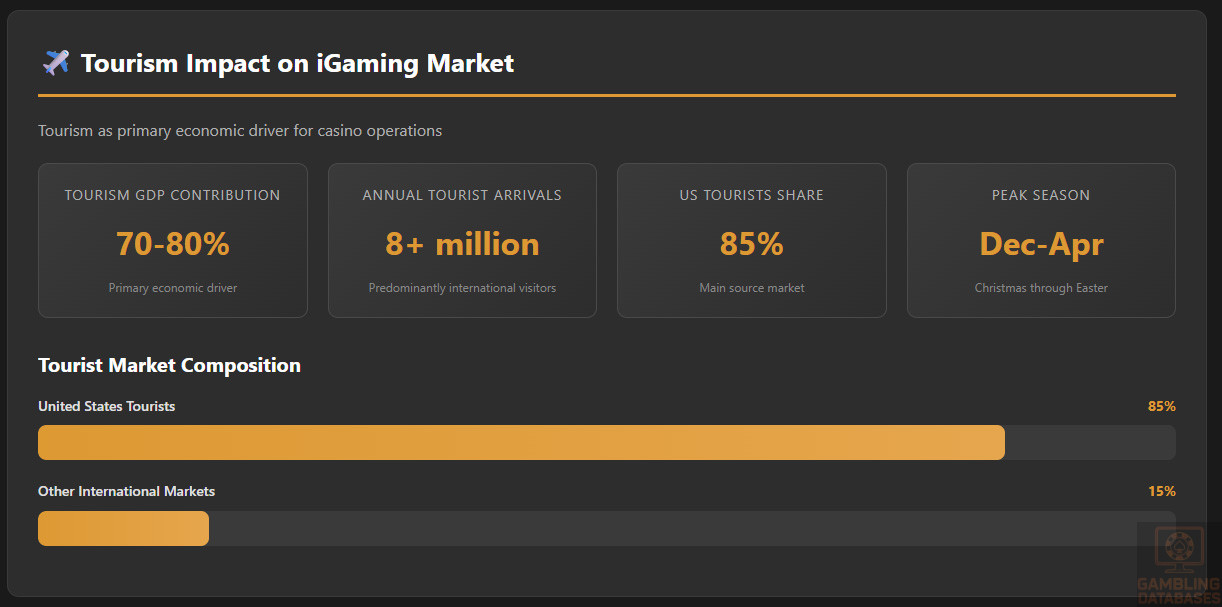The width and height of the screenshot is (1222, 607).
Task: Click the airplane icon beside the title
Action: pos(55,63)
